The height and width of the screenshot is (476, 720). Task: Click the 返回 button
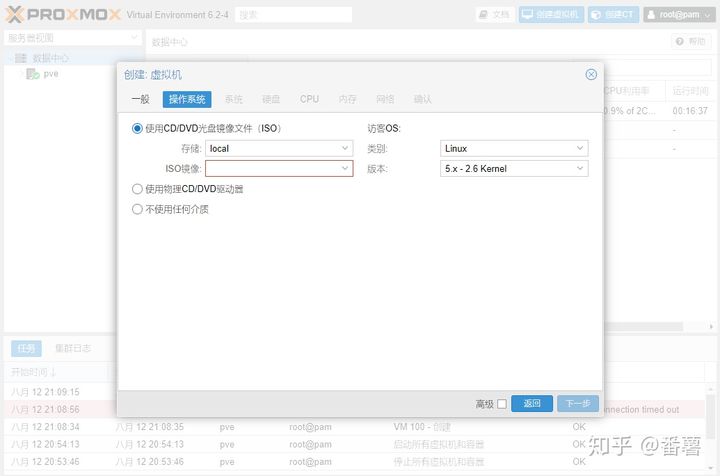point(531,404)
